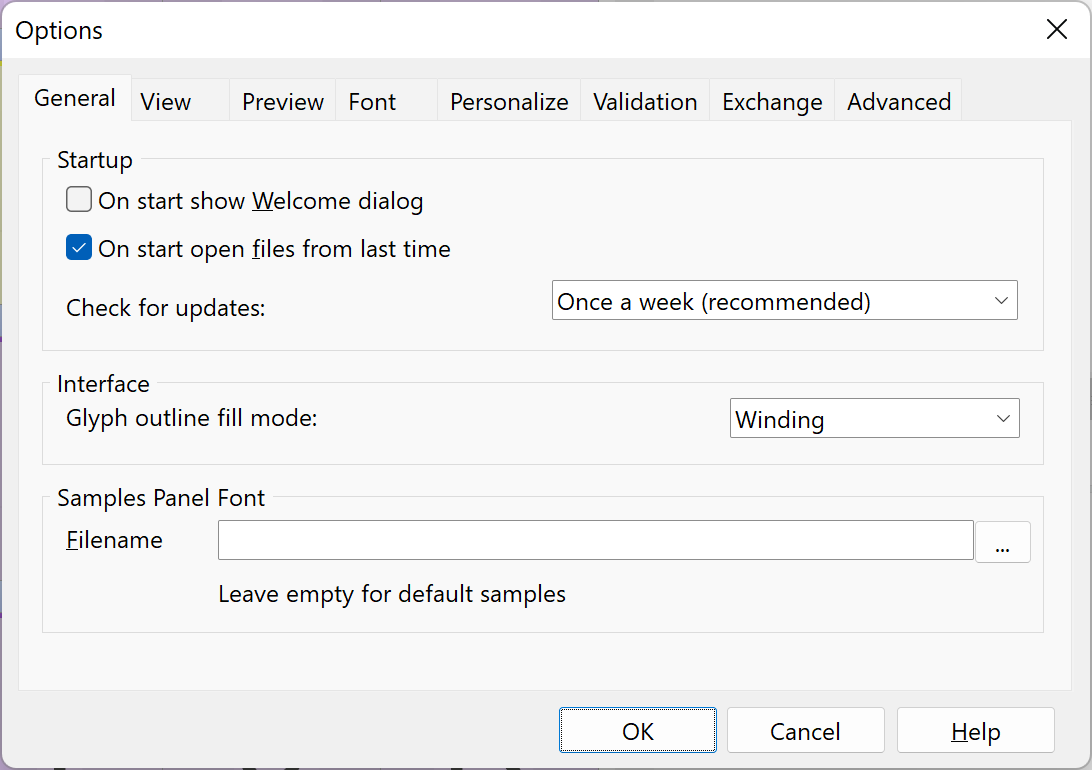This screenshot has width=1092, height=770.
Task: Select the General tab
Action: [x=75, y=98]
